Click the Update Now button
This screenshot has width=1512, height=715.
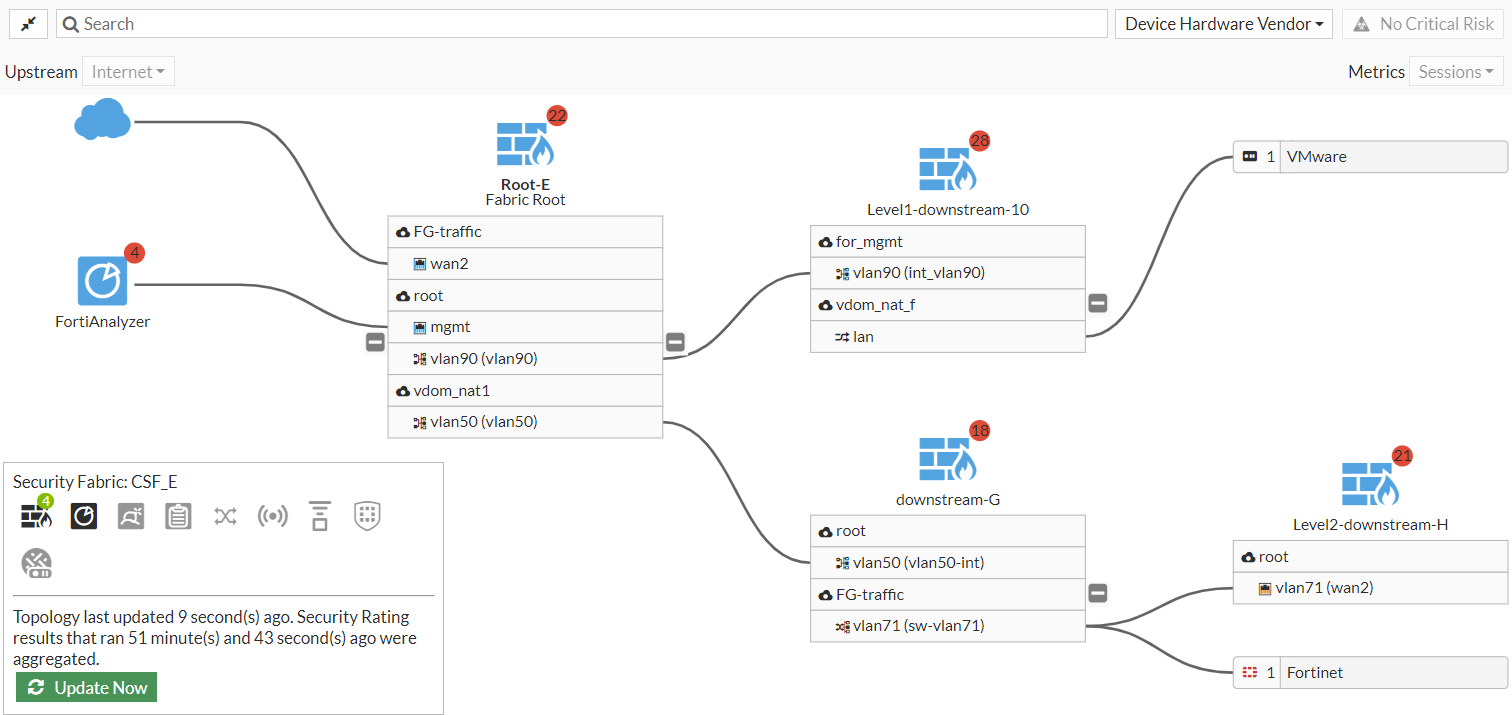[87, 688]
